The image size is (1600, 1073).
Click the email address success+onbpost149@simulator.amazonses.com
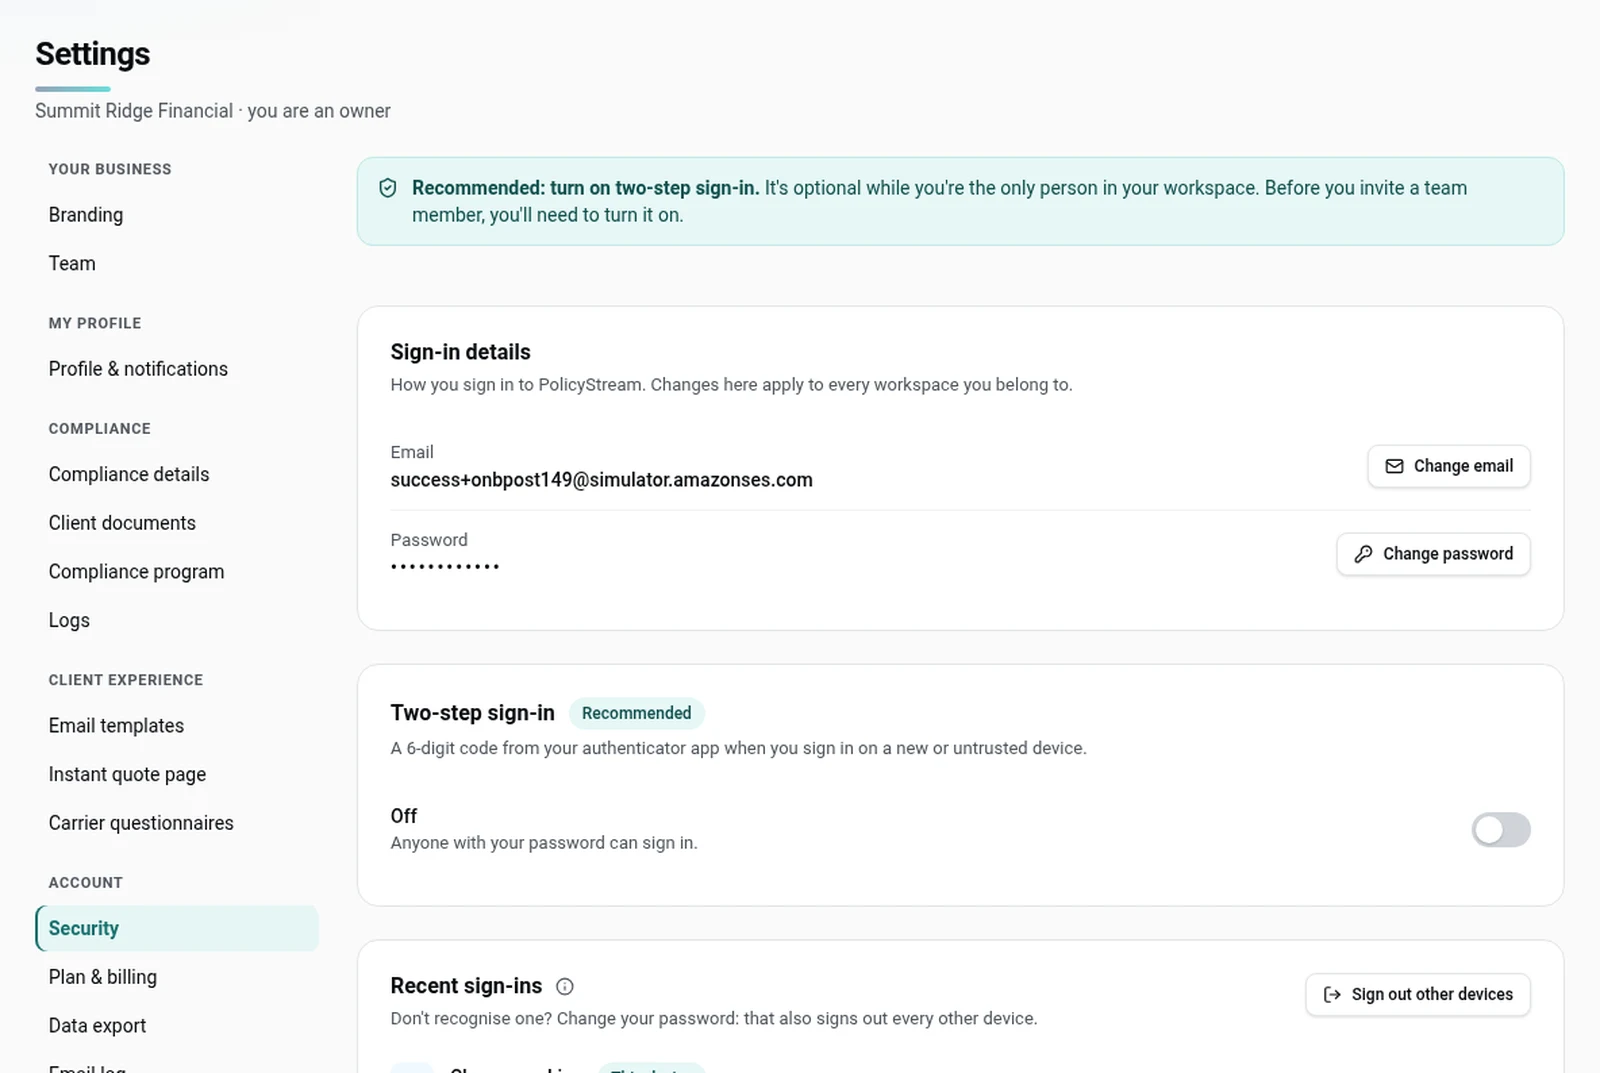(x=601, y=480)
